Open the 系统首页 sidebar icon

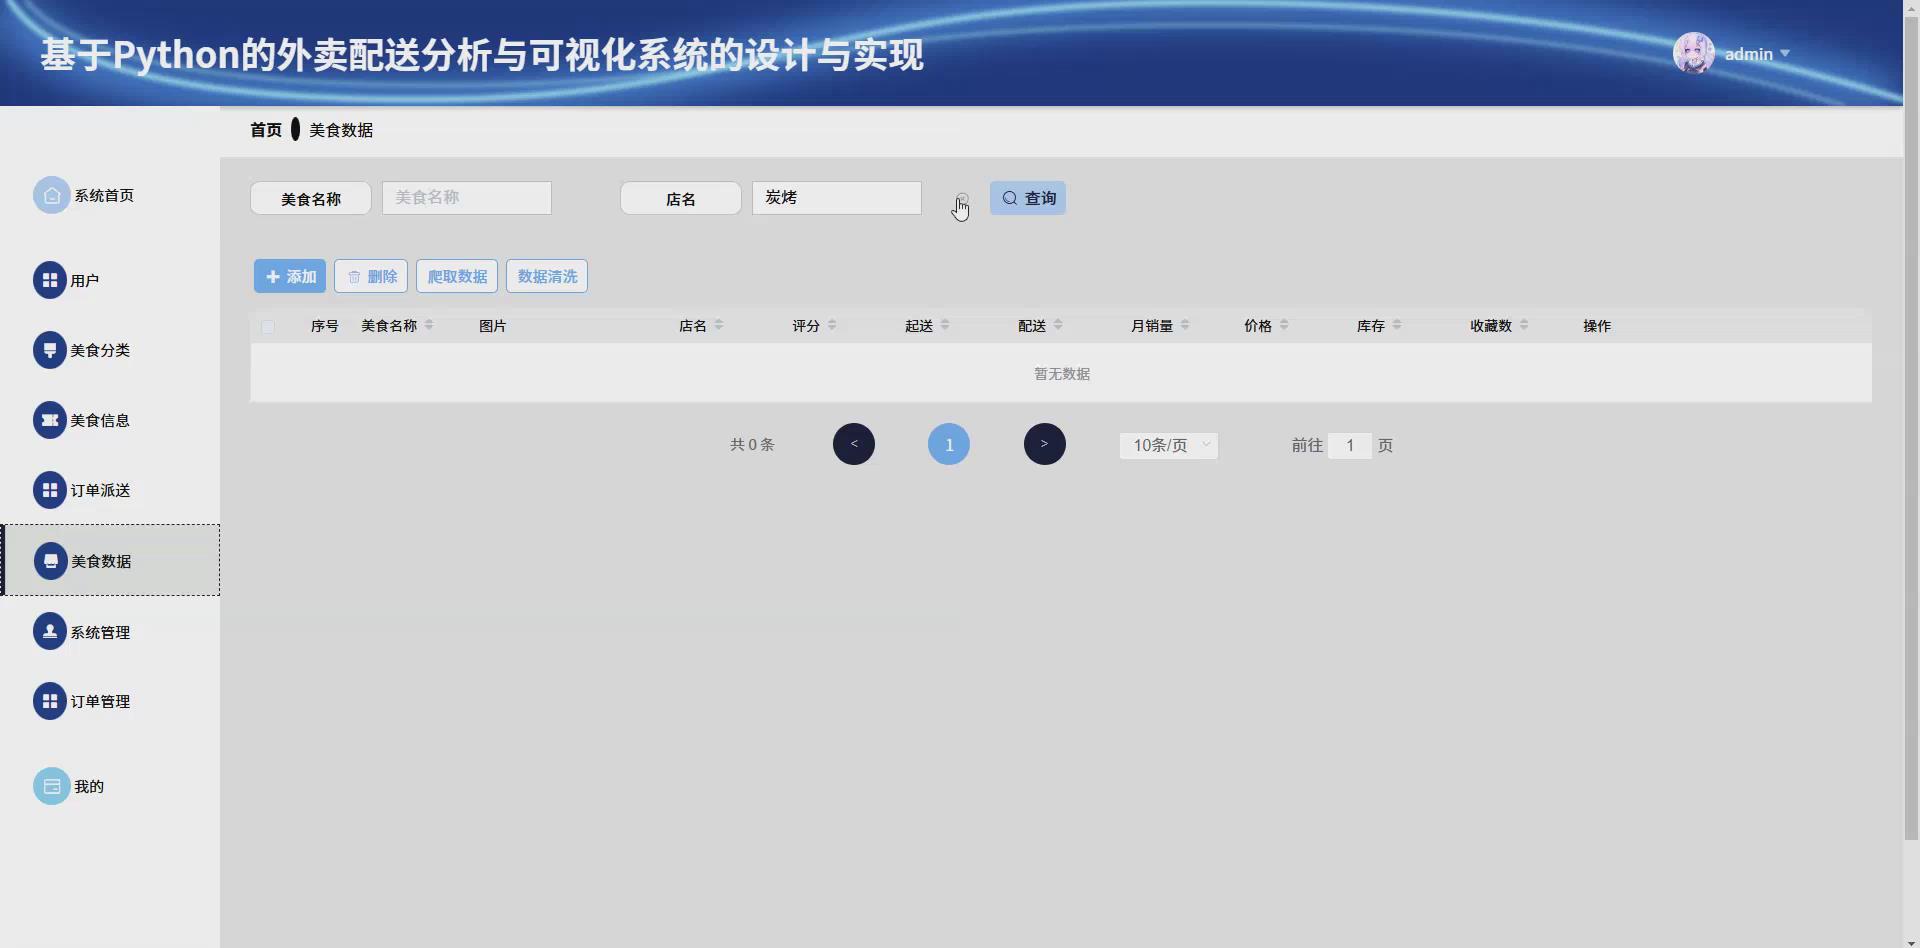coord(51,195)
